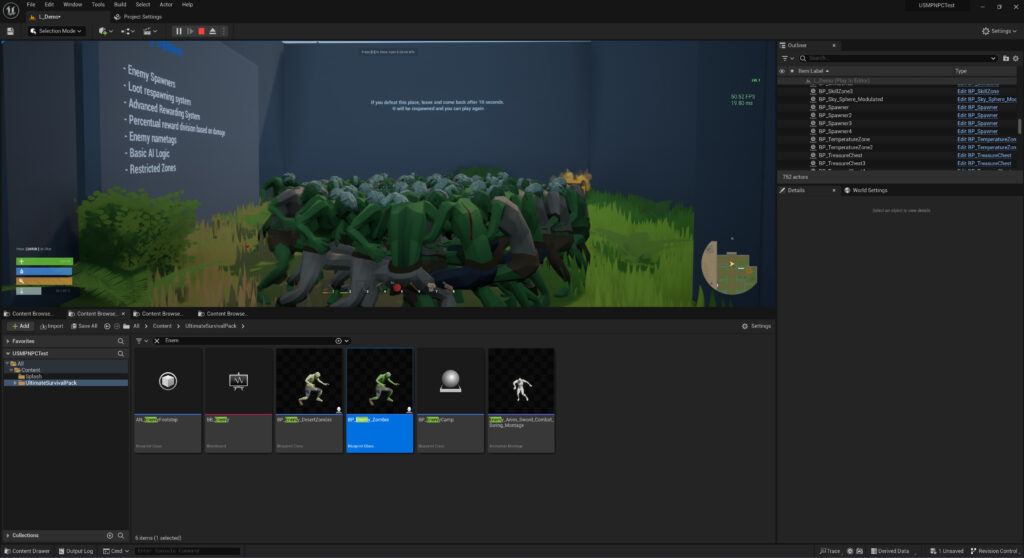Open the Outliner settings gear
This screenshot has height=558, width=1024.
tap(1016, 58)
